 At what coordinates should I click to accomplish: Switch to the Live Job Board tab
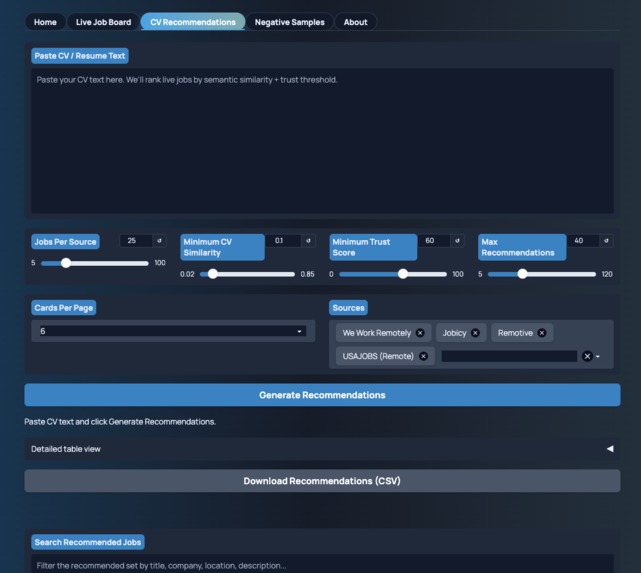click(103, 22)
